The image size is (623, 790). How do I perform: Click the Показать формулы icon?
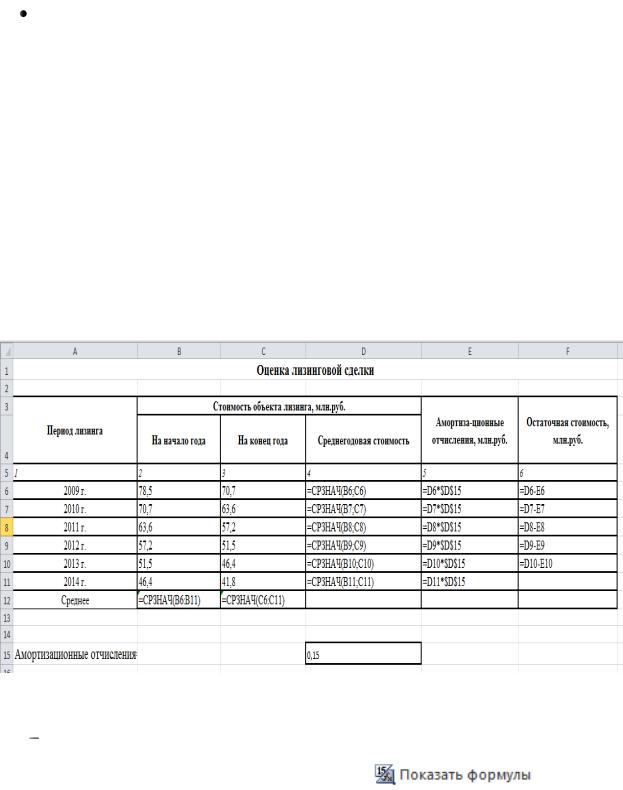click(x=384, y=774)
